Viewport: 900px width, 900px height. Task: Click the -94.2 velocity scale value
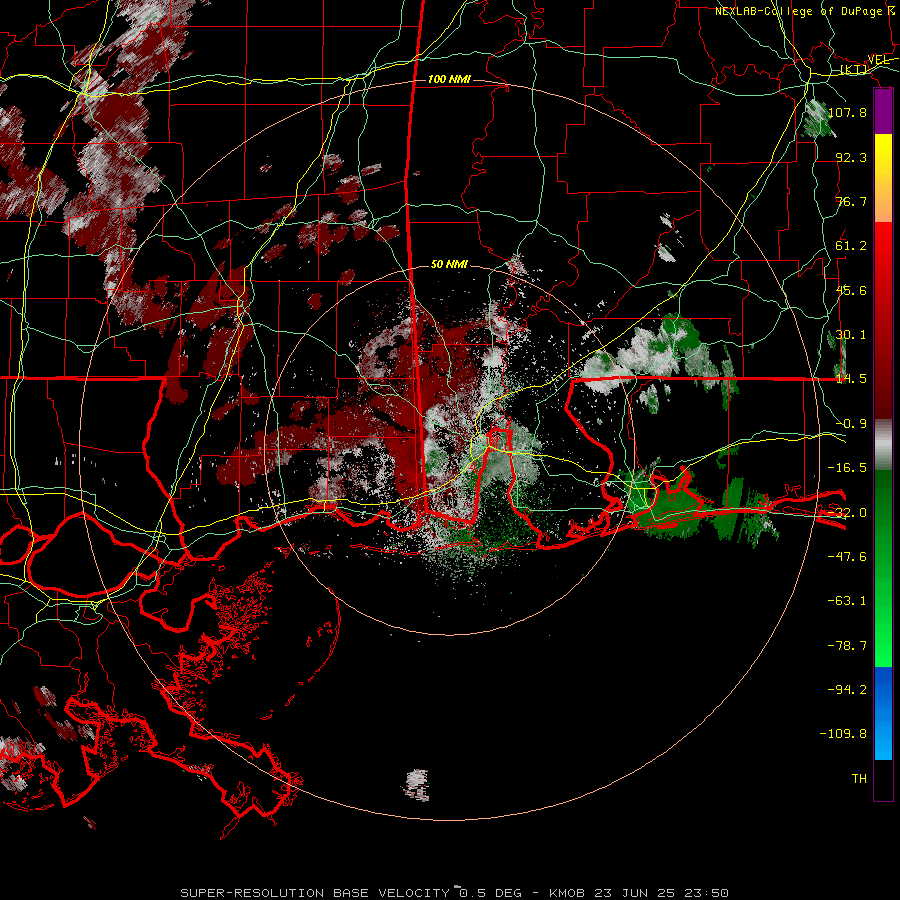847,690
